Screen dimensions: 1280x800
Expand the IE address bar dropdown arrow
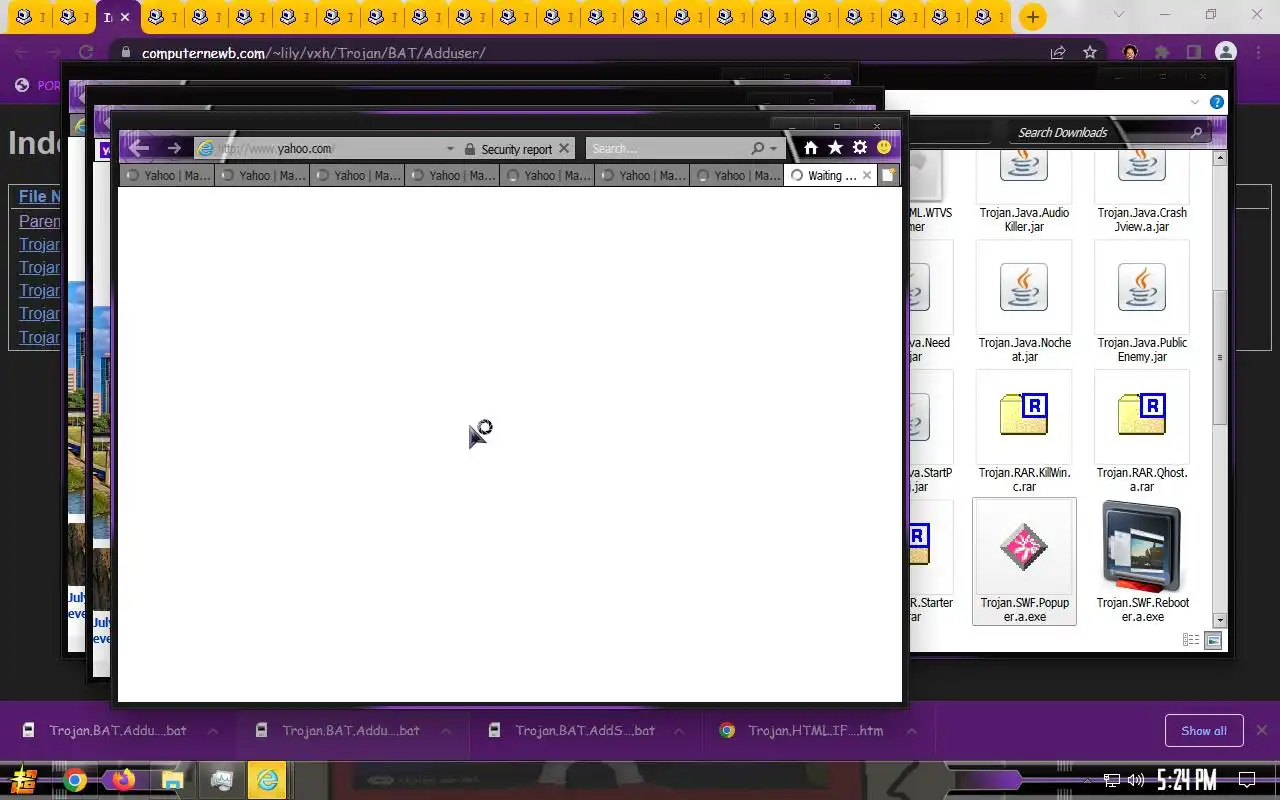pyautogui.click(x=450, y=149)
